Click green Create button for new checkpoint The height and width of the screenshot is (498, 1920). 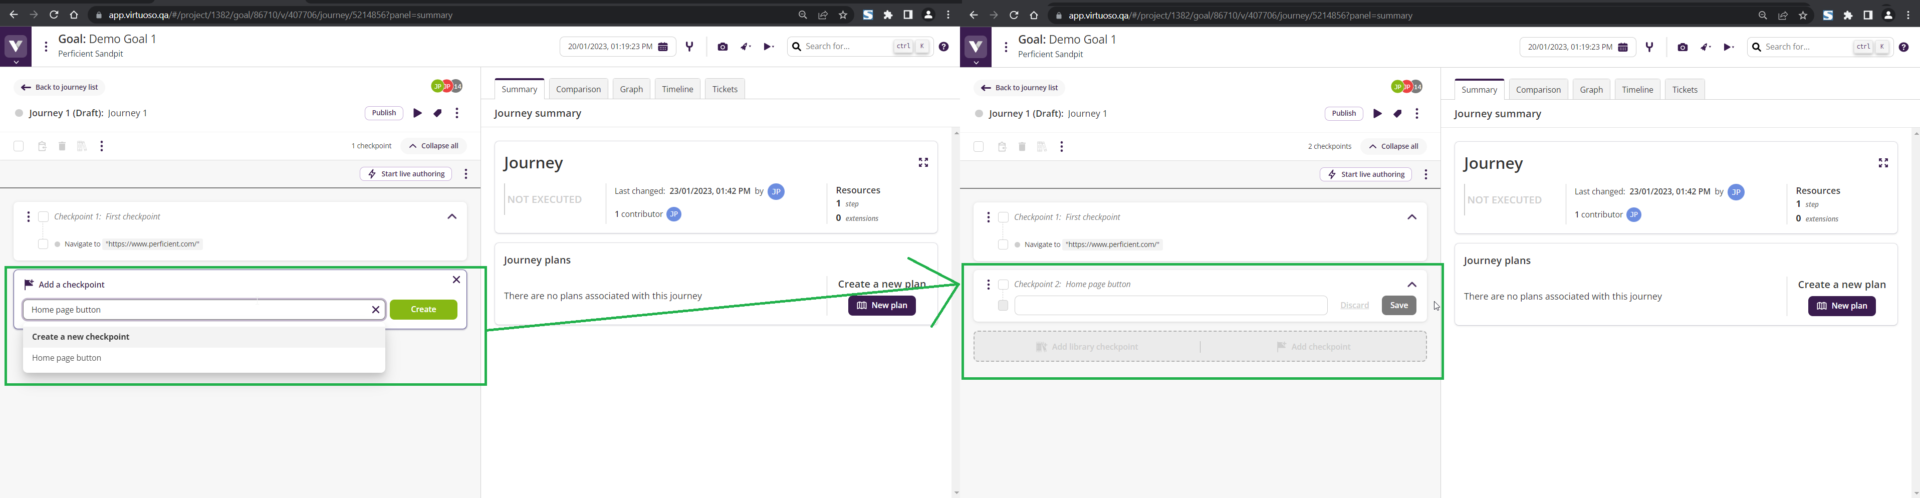423,310
